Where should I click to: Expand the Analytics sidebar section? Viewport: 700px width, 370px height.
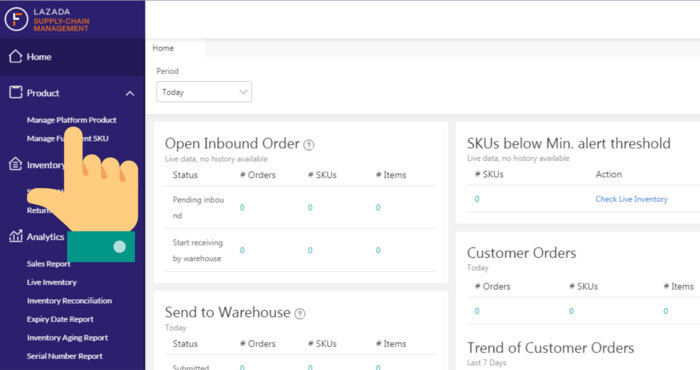click(x=45, y=237)
